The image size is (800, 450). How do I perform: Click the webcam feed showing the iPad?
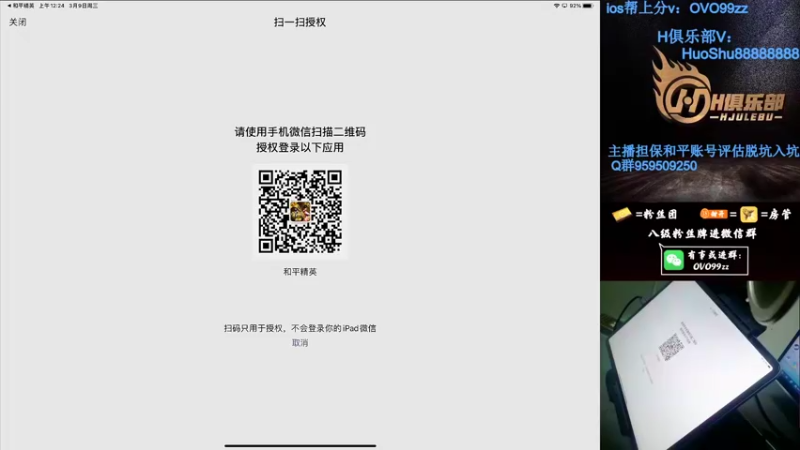(x=700, y=365)
